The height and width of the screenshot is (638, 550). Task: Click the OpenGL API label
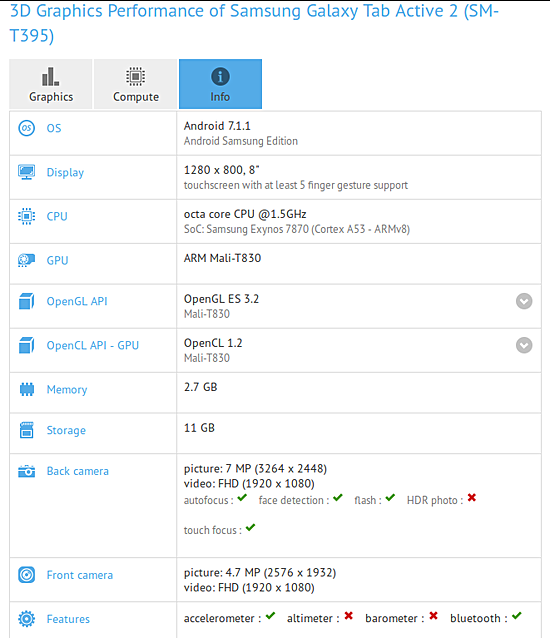[77, 302]
